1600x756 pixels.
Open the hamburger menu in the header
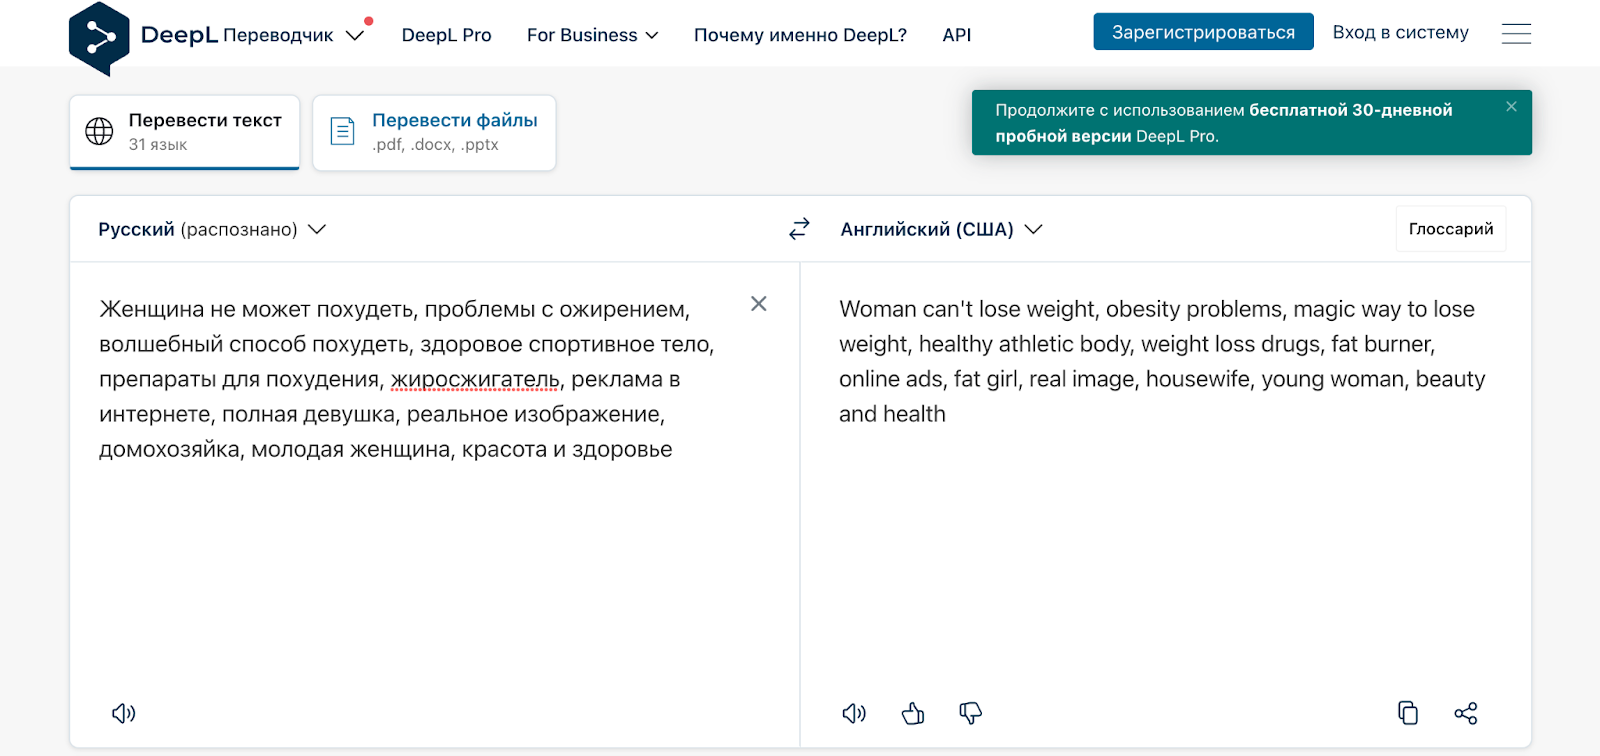[1516, 34]
